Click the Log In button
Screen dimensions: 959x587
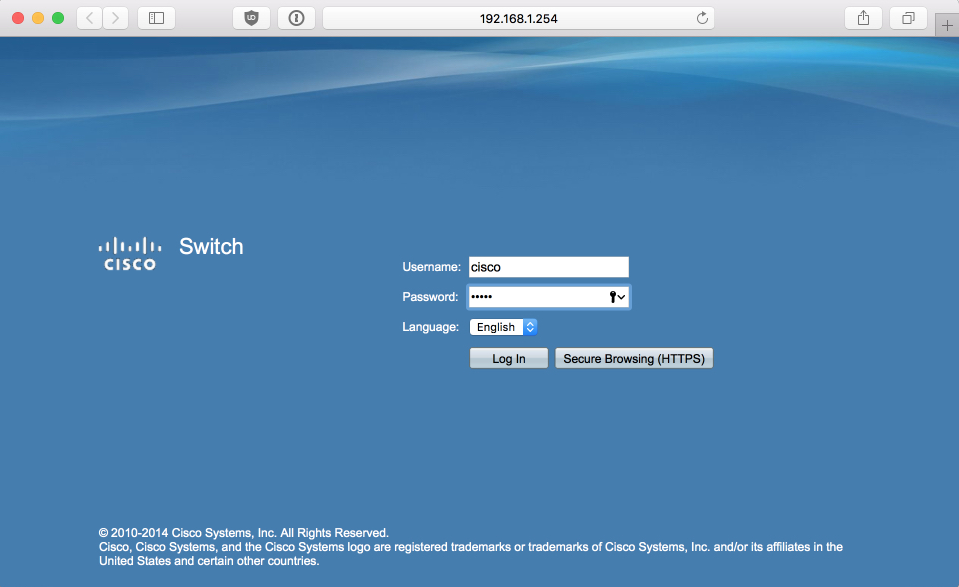coord(509,359)
